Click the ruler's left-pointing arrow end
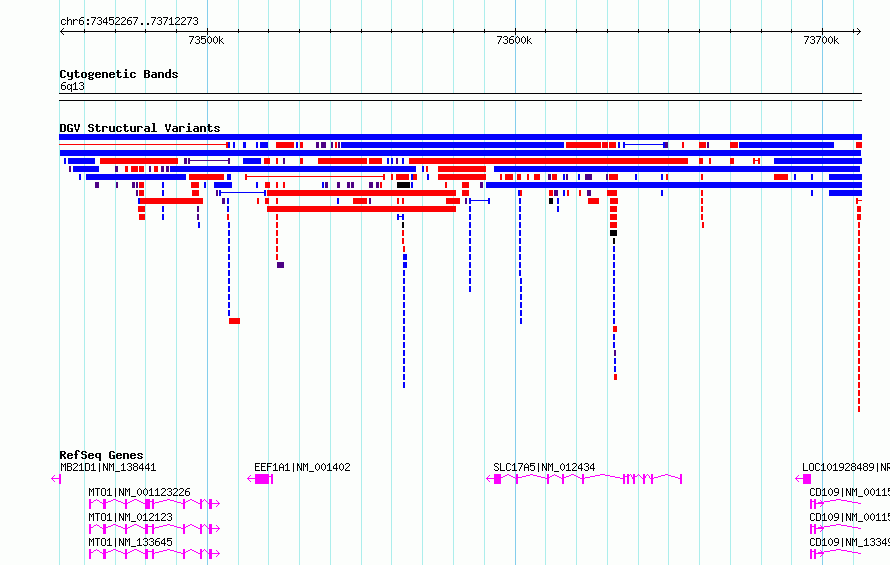This screenshot has height=565, width=890. click(x=62, y=32)
